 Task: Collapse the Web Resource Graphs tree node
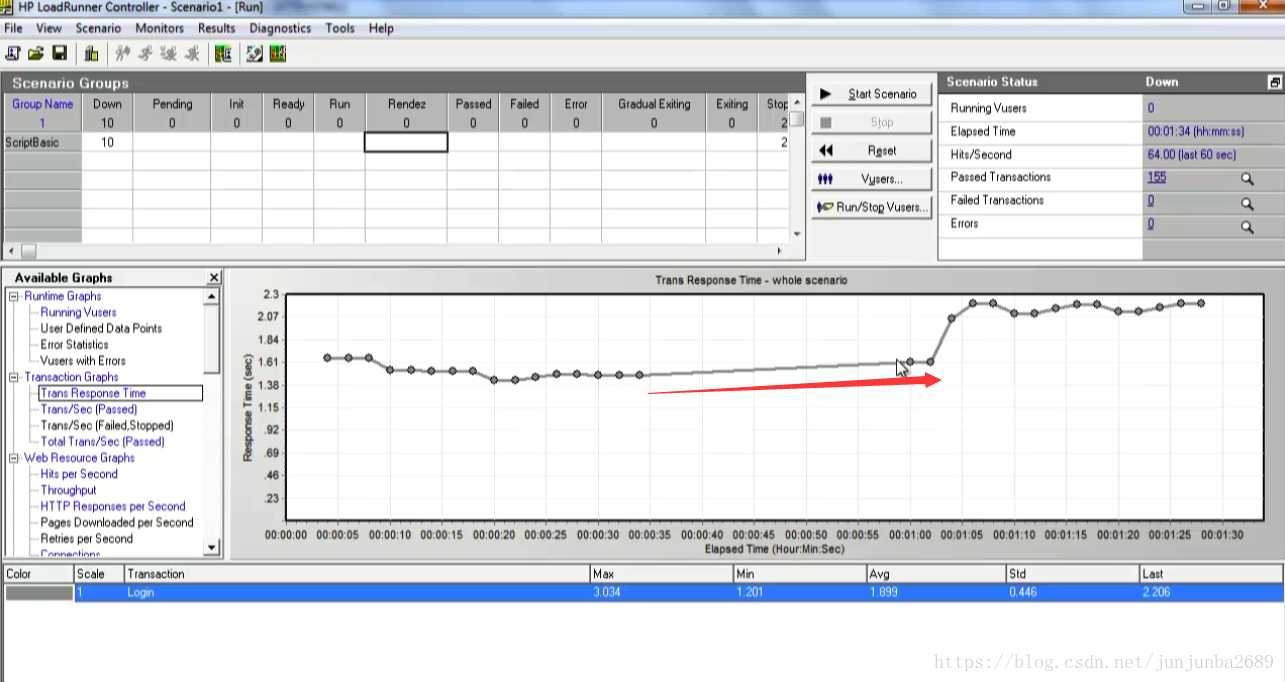click(14, 458)
